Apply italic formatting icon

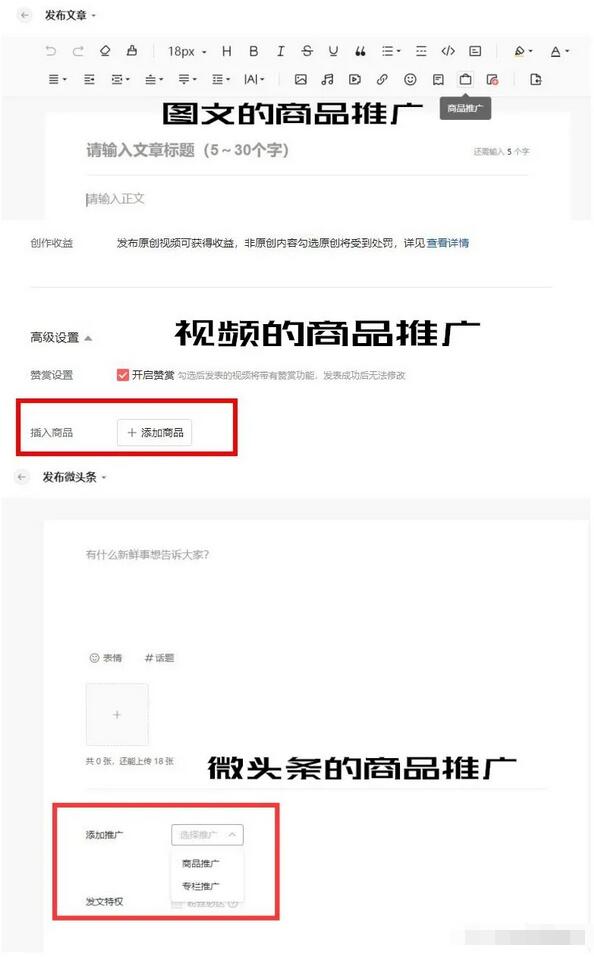[280, 51]
